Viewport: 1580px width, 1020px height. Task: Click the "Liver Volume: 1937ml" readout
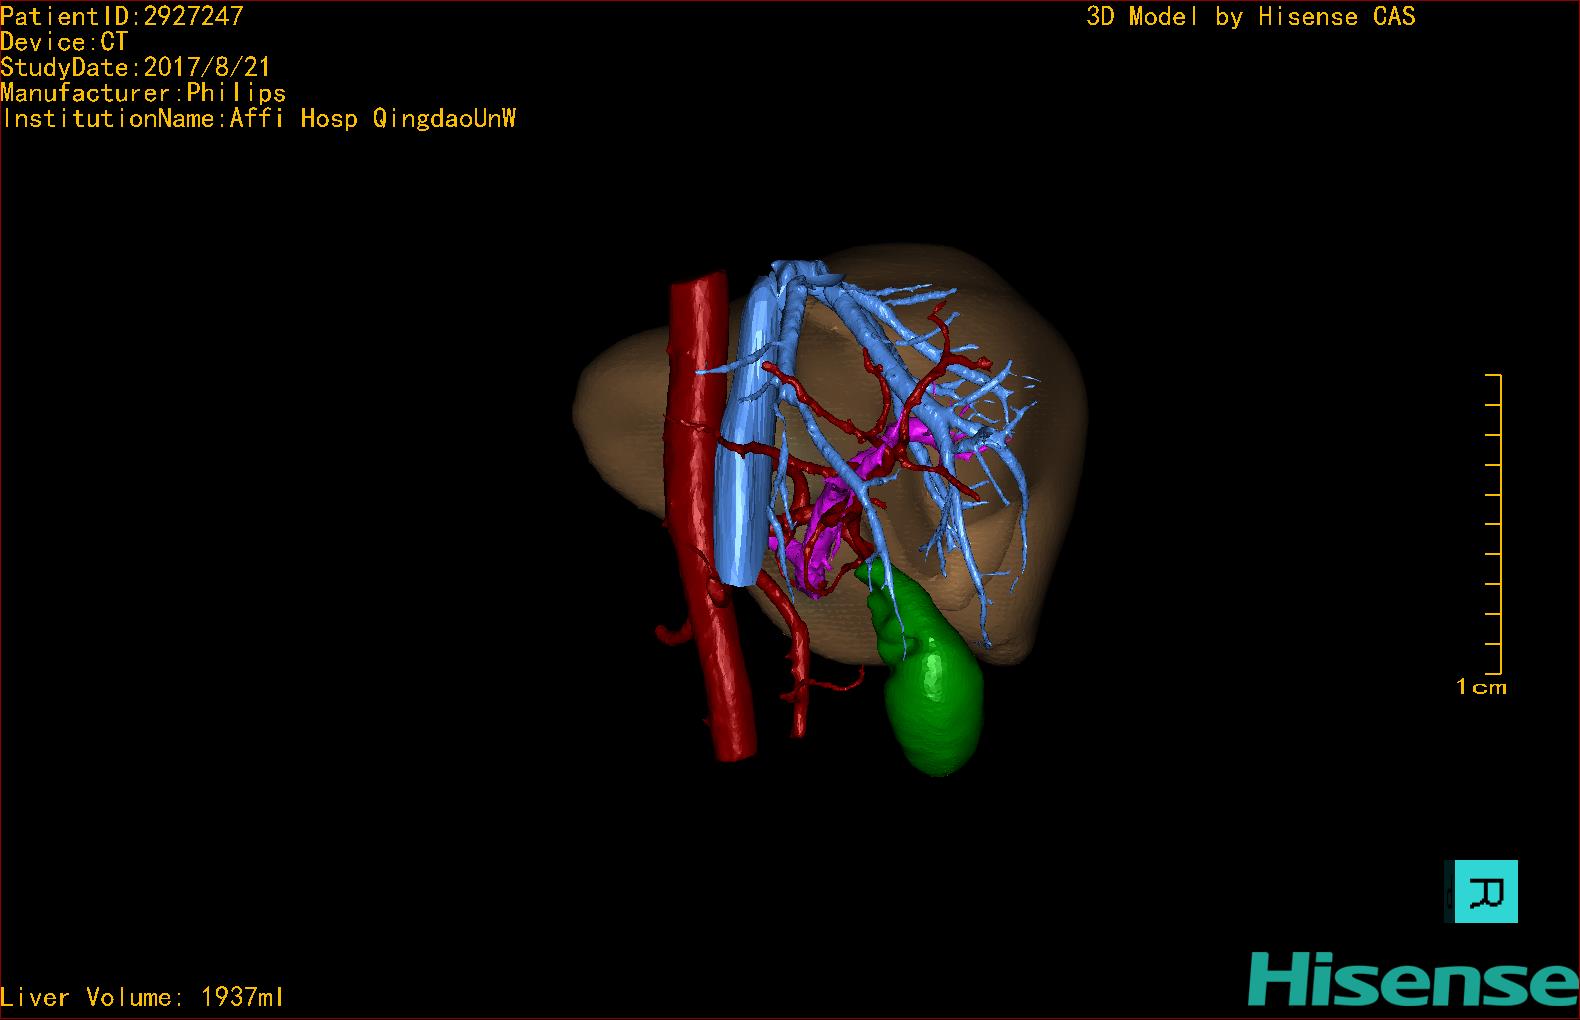pyautogui.click(x=142, y=997)
